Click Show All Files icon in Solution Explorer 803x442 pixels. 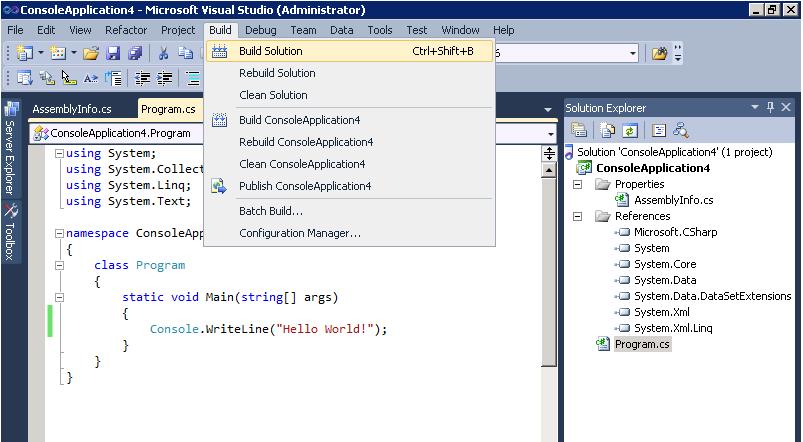tap(607, 130)
